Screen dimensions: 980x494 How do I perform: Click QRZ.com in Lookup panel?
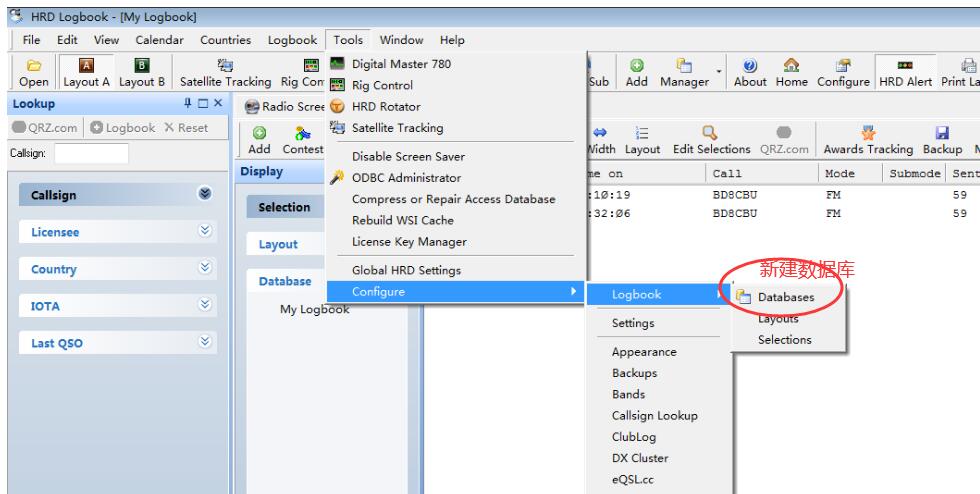coord(45,128)
